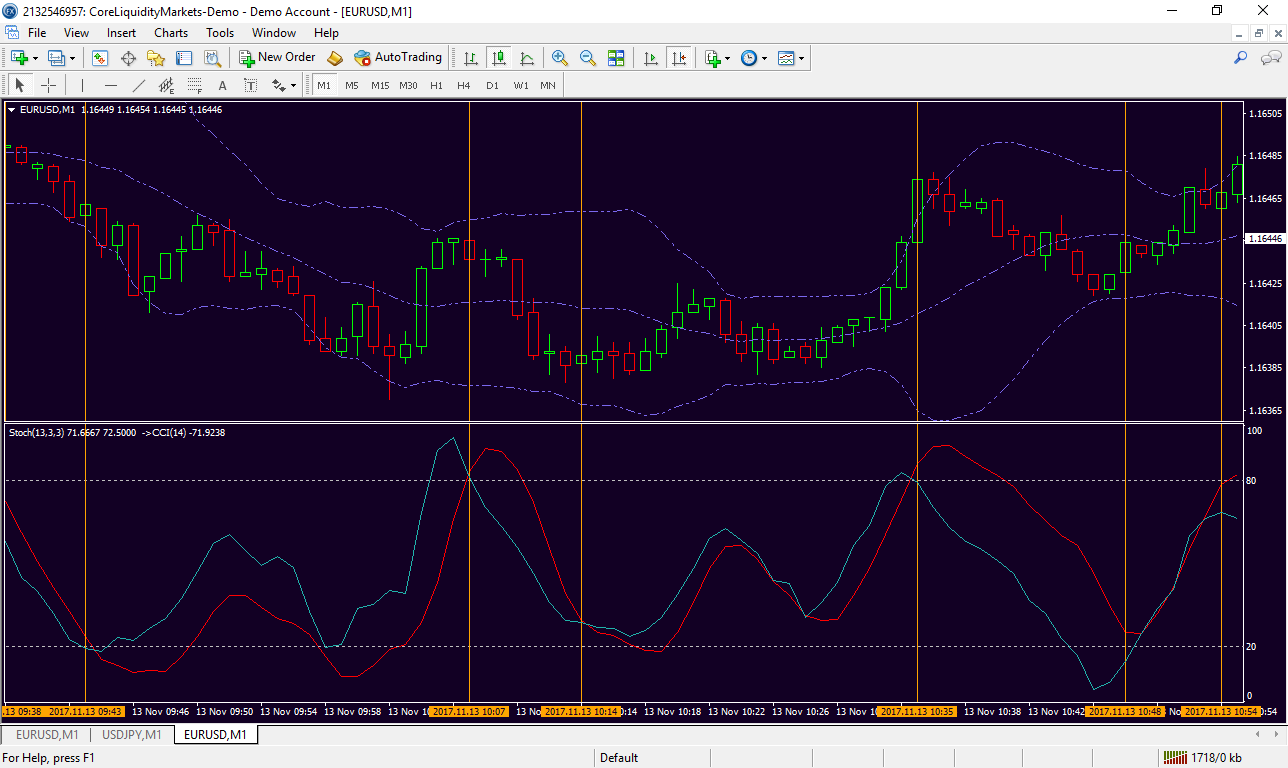Select the Crosshair tool
This screenshot has height=768, width=1288.
click(48, 86)
